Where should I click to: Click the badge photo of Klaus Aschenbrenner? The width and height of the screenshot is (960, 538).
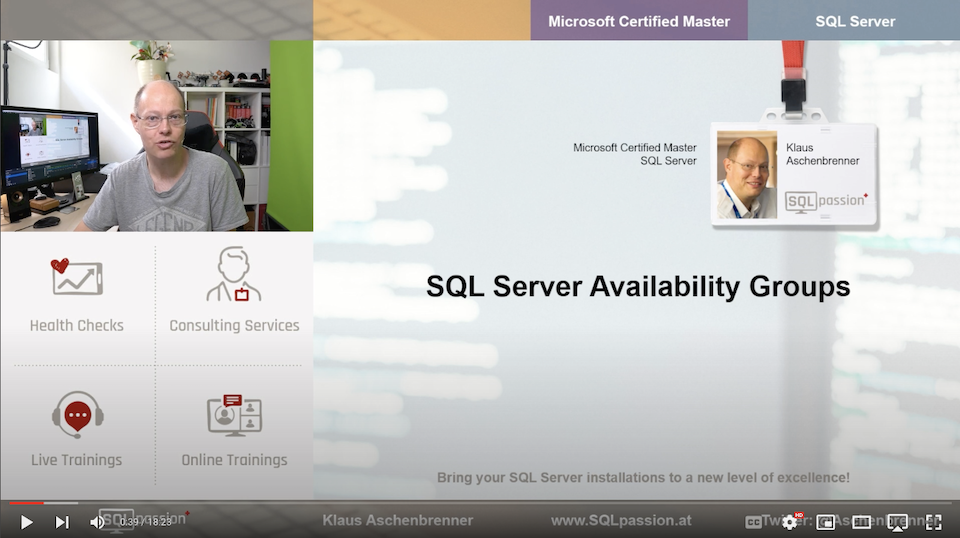(747, 174)
